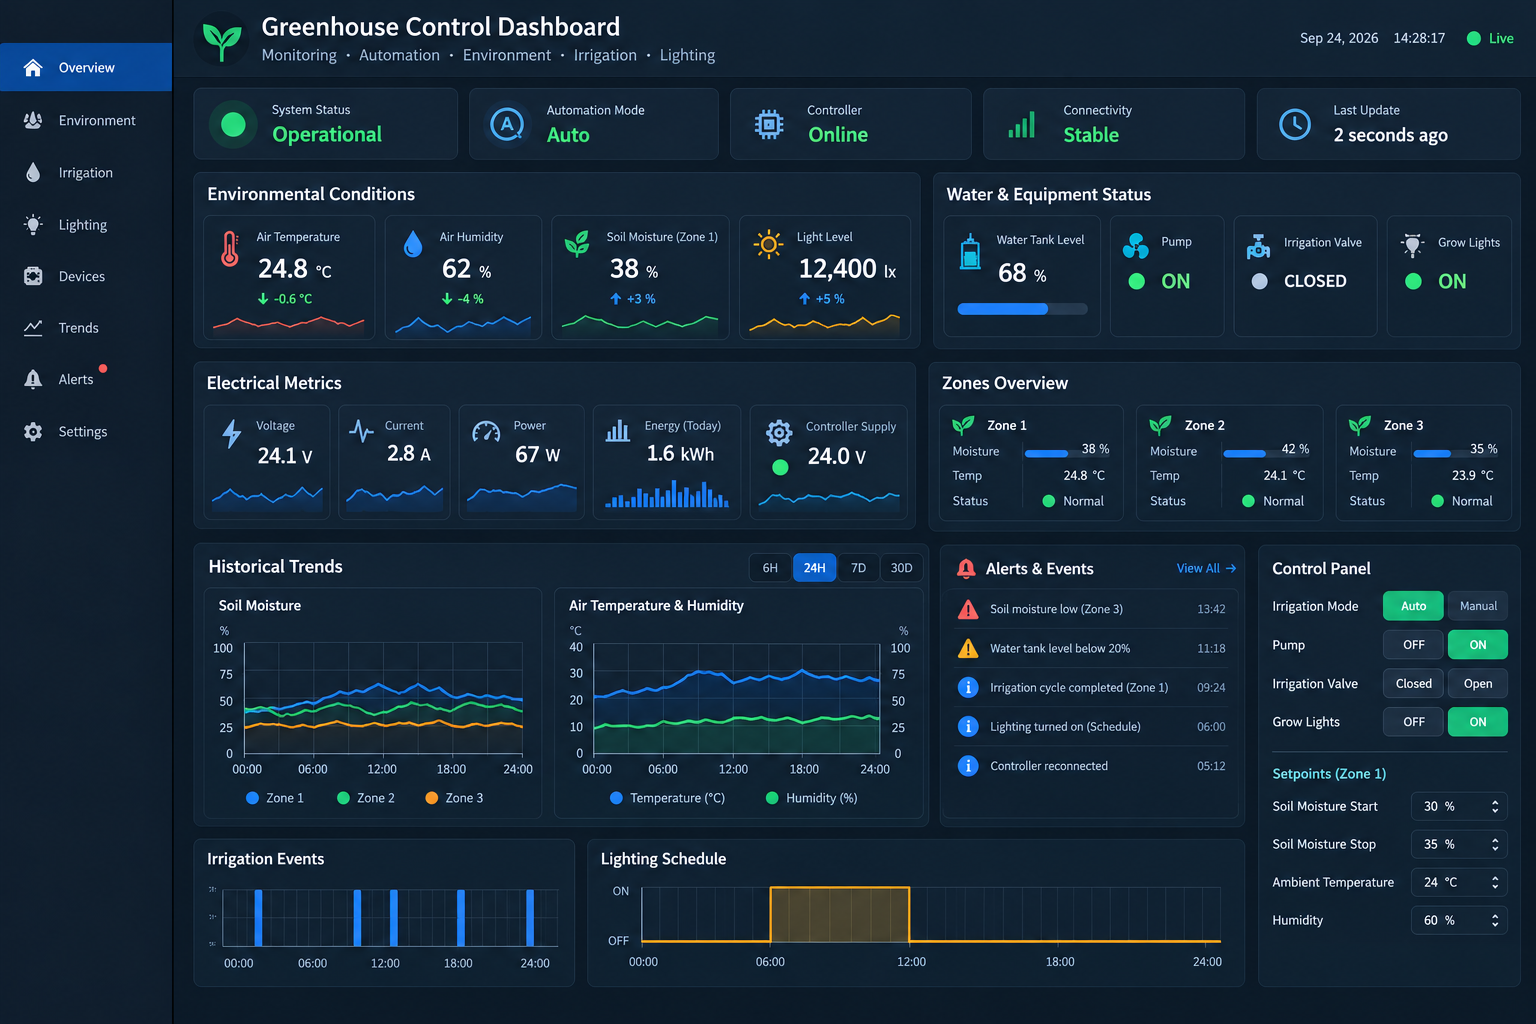
Task: Click the Light Level sun icon
Action: (768, 244)
